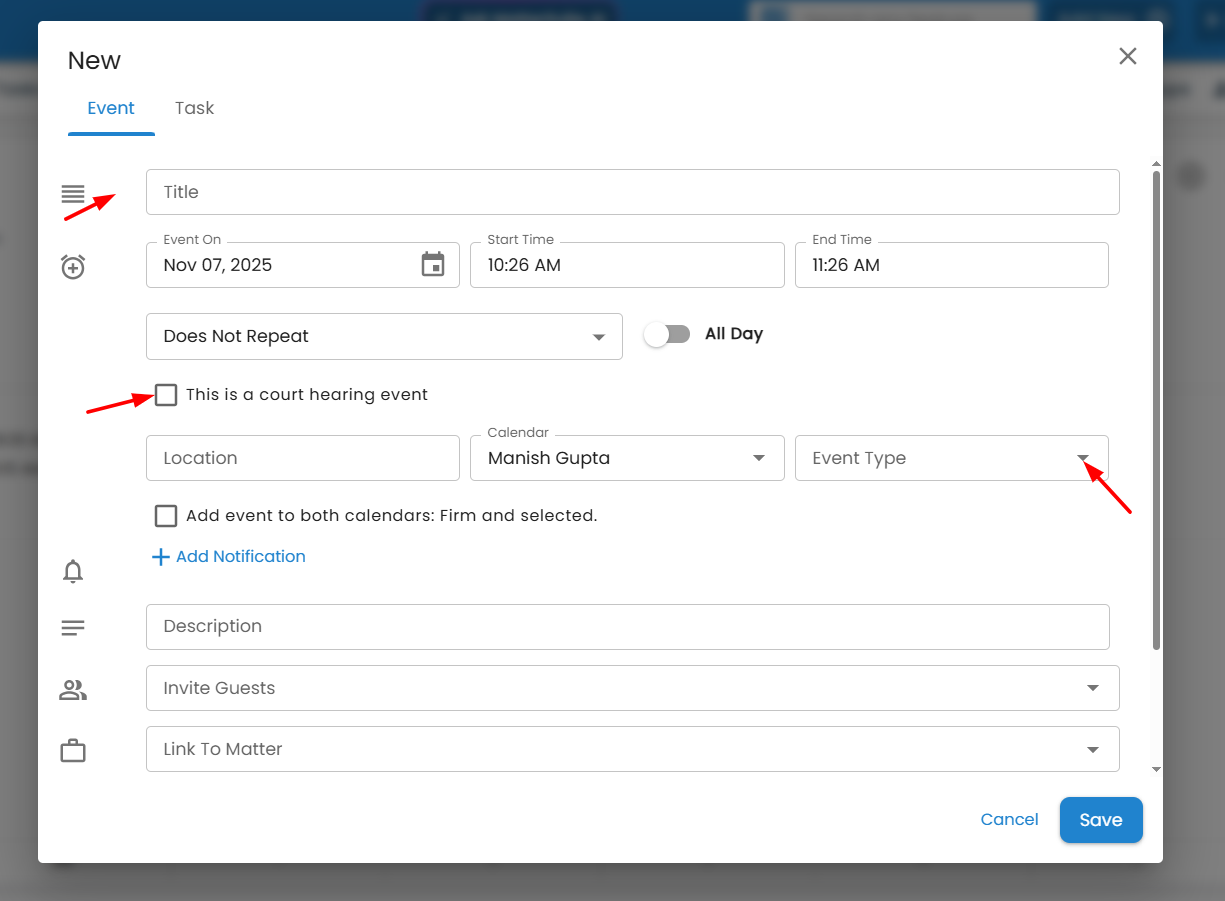
Task: Select the Event tab
Action: (111, 108)
